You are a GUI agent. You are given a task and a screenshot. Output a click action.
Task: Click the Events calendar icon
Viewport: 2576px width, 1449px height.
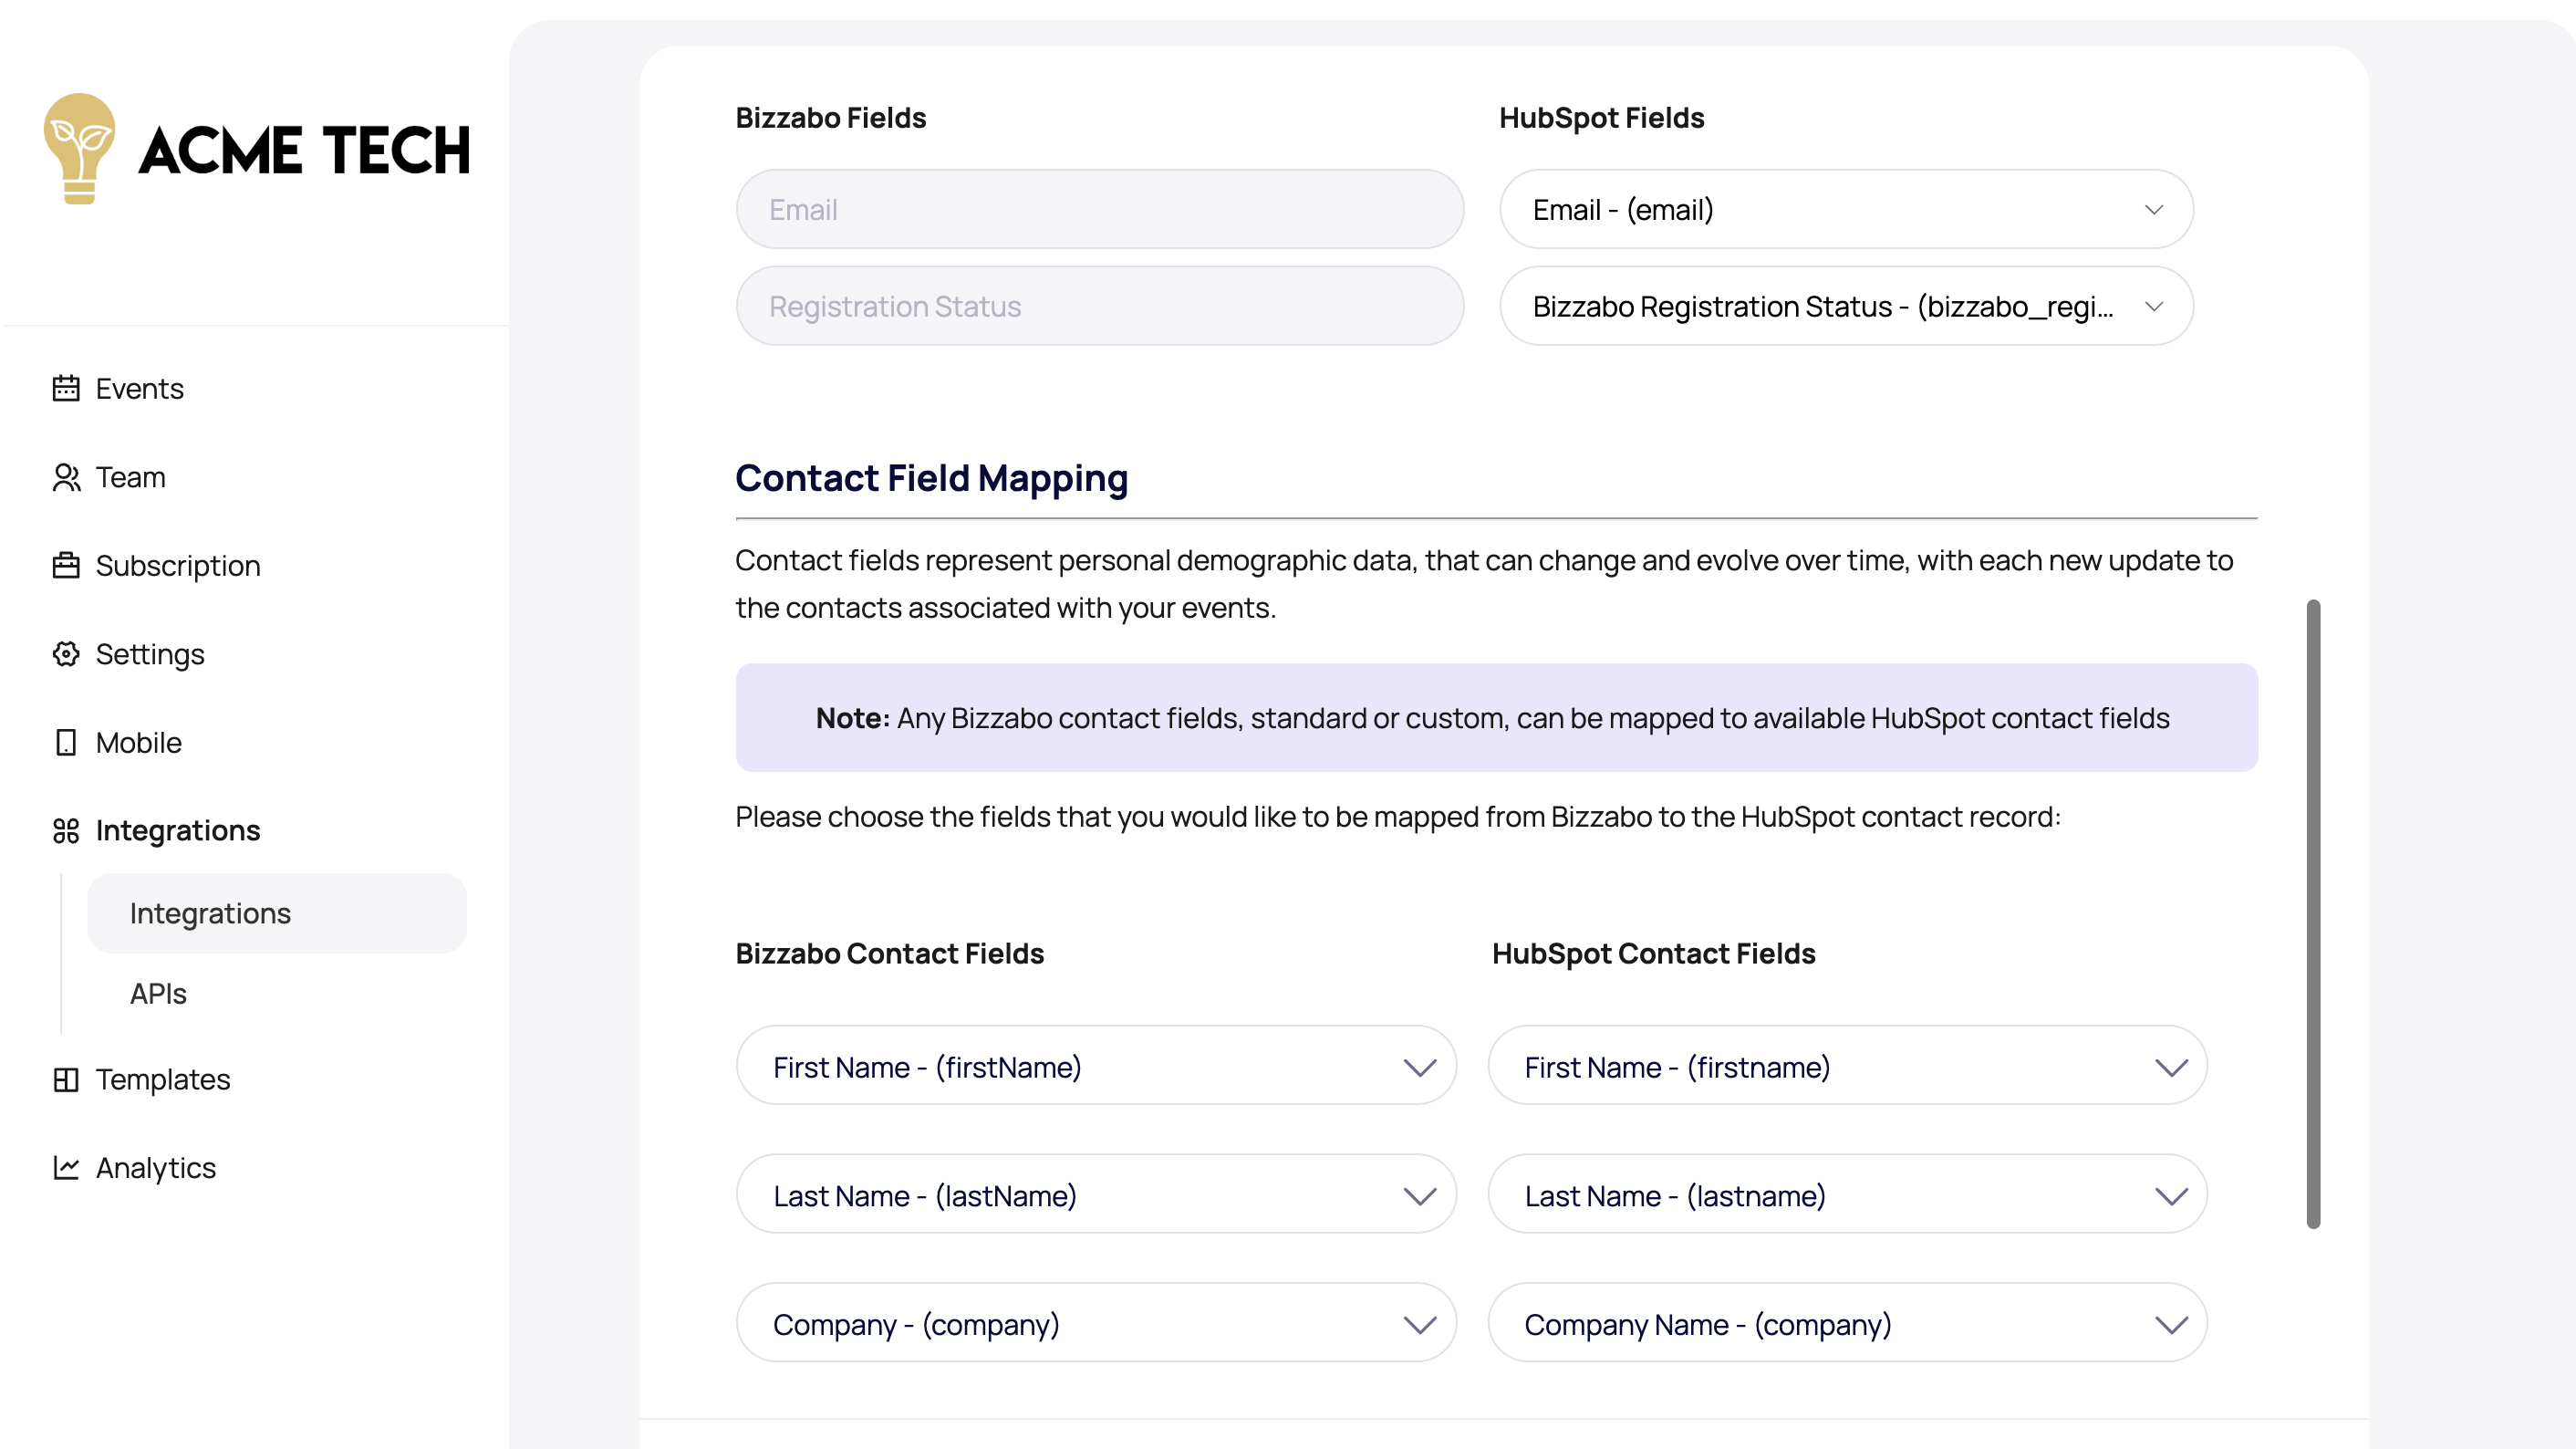pyautogui.click(x=66, y=388)
